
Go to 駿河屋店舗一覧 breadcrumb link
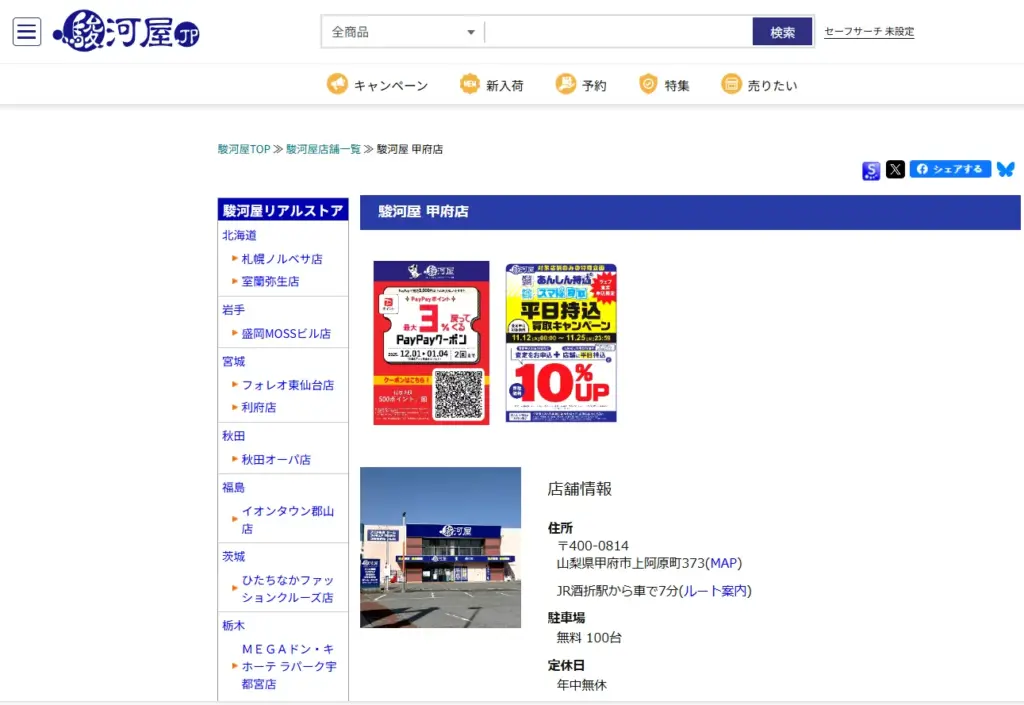tap(323, 149)
